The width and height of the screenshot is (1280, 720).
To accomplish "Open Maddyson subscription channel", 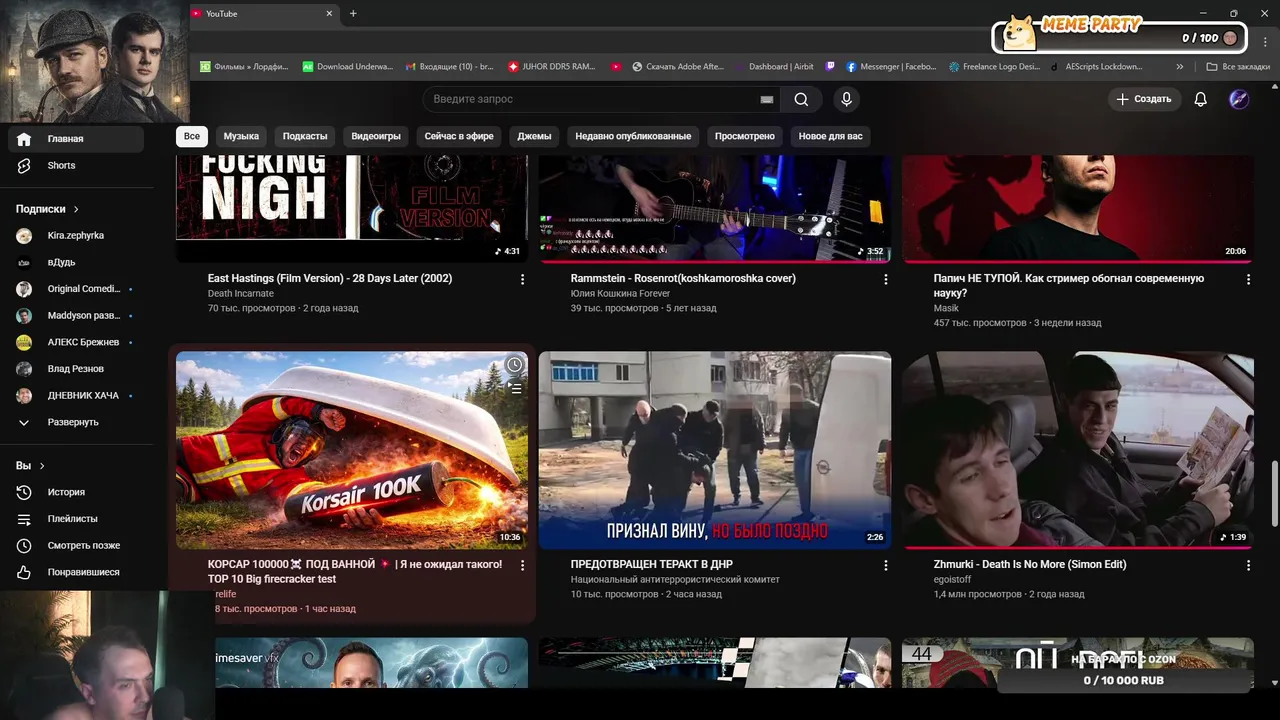I will tap(76, 316).
